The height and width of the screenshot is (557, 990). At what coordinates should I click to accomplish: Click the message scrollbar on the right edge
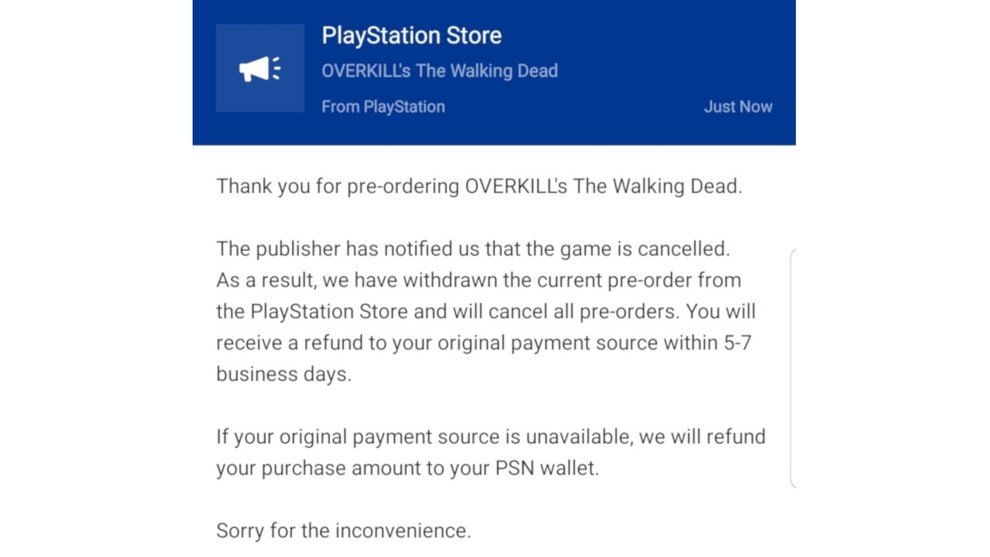[x=793, y=368]
